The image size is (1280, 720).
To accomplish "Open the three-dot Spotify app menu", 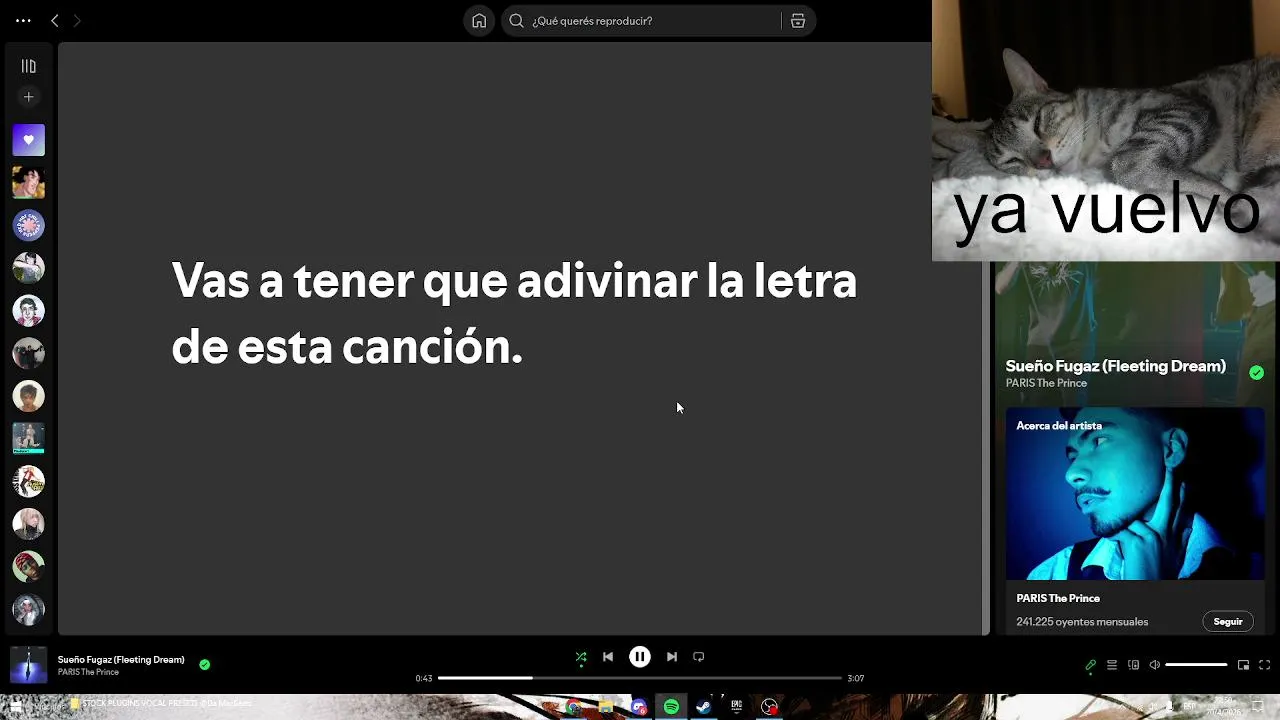I will 23,20.
